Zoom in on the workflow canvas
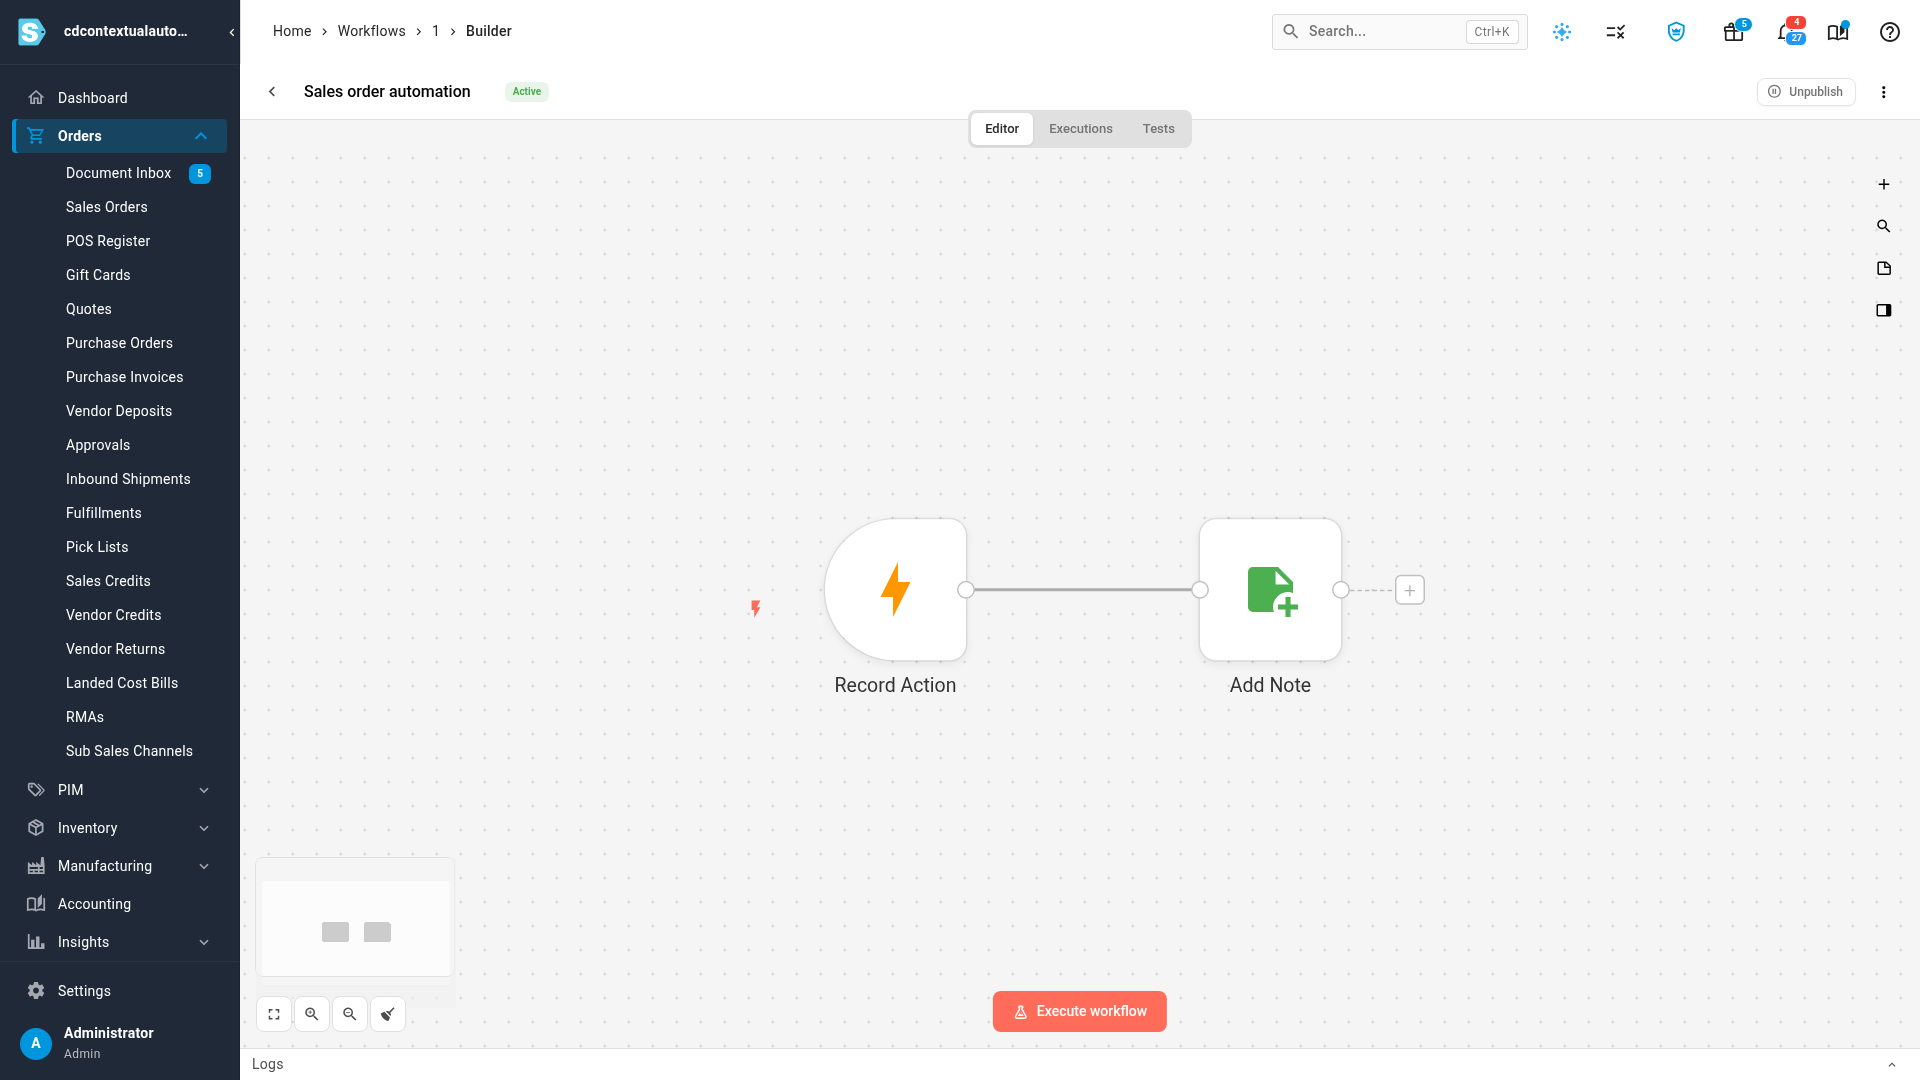 click(312, 1014)
